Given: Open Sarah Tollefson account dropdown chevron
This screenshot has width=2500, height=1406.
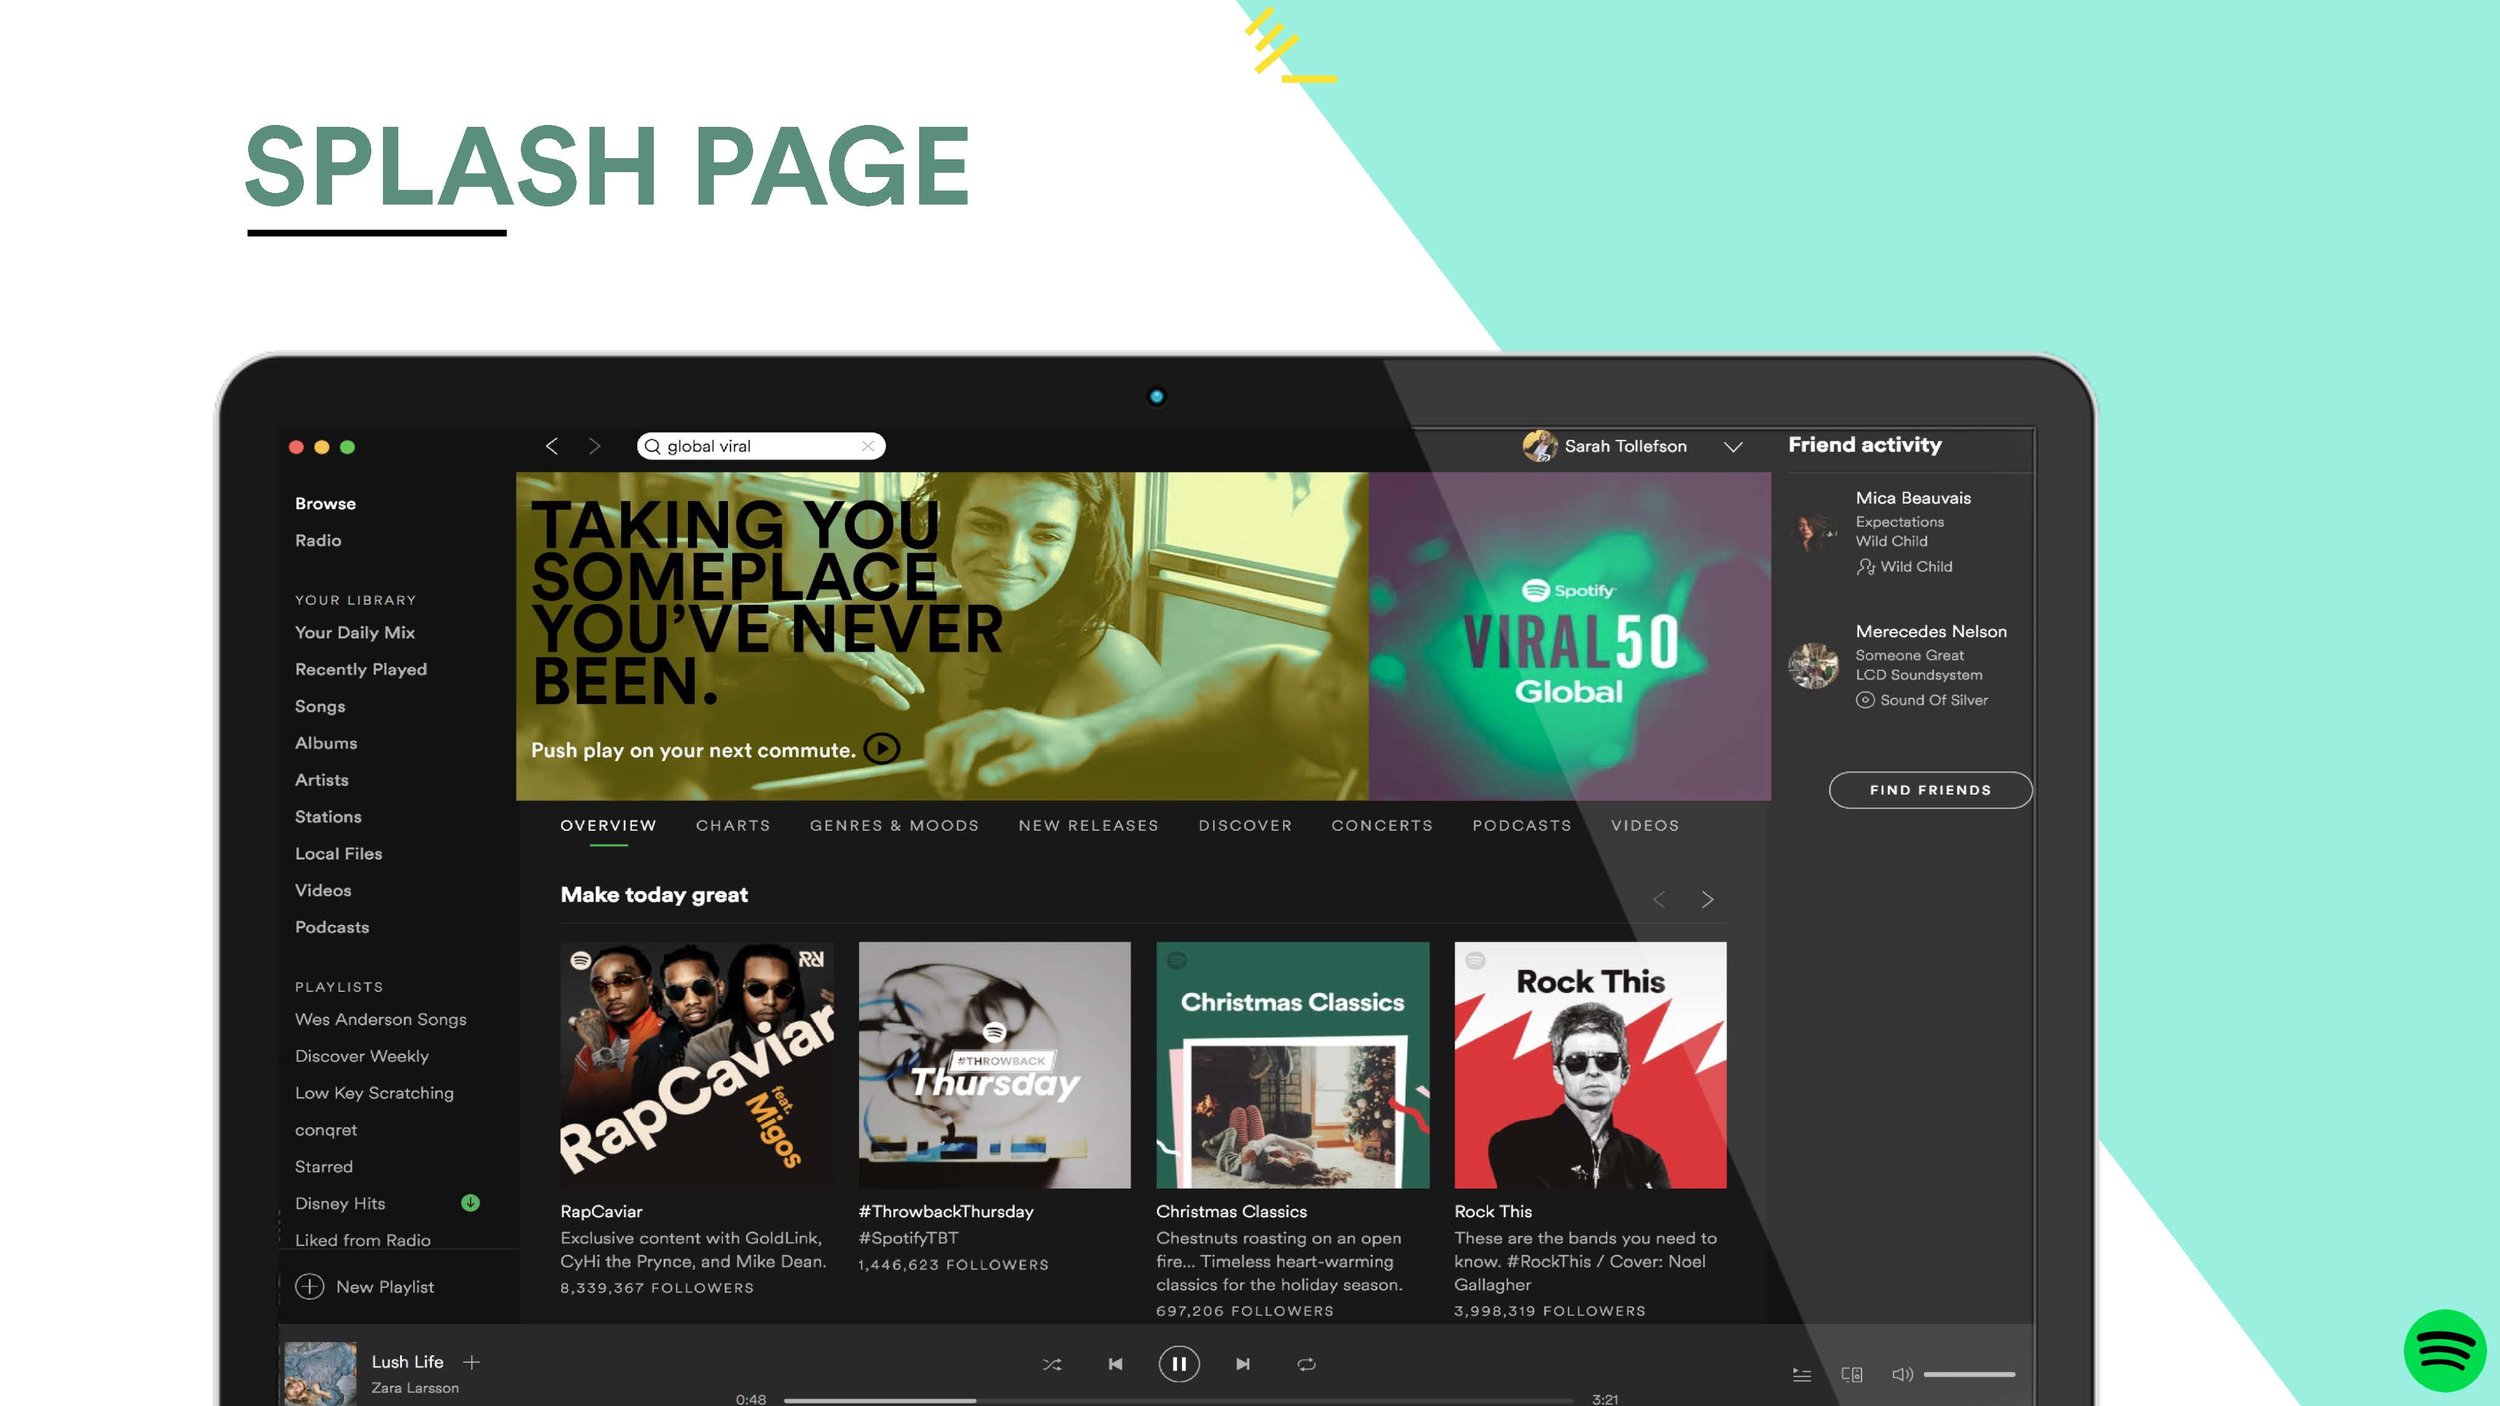Looking at the screenshot, I should tap(1733, 447).
